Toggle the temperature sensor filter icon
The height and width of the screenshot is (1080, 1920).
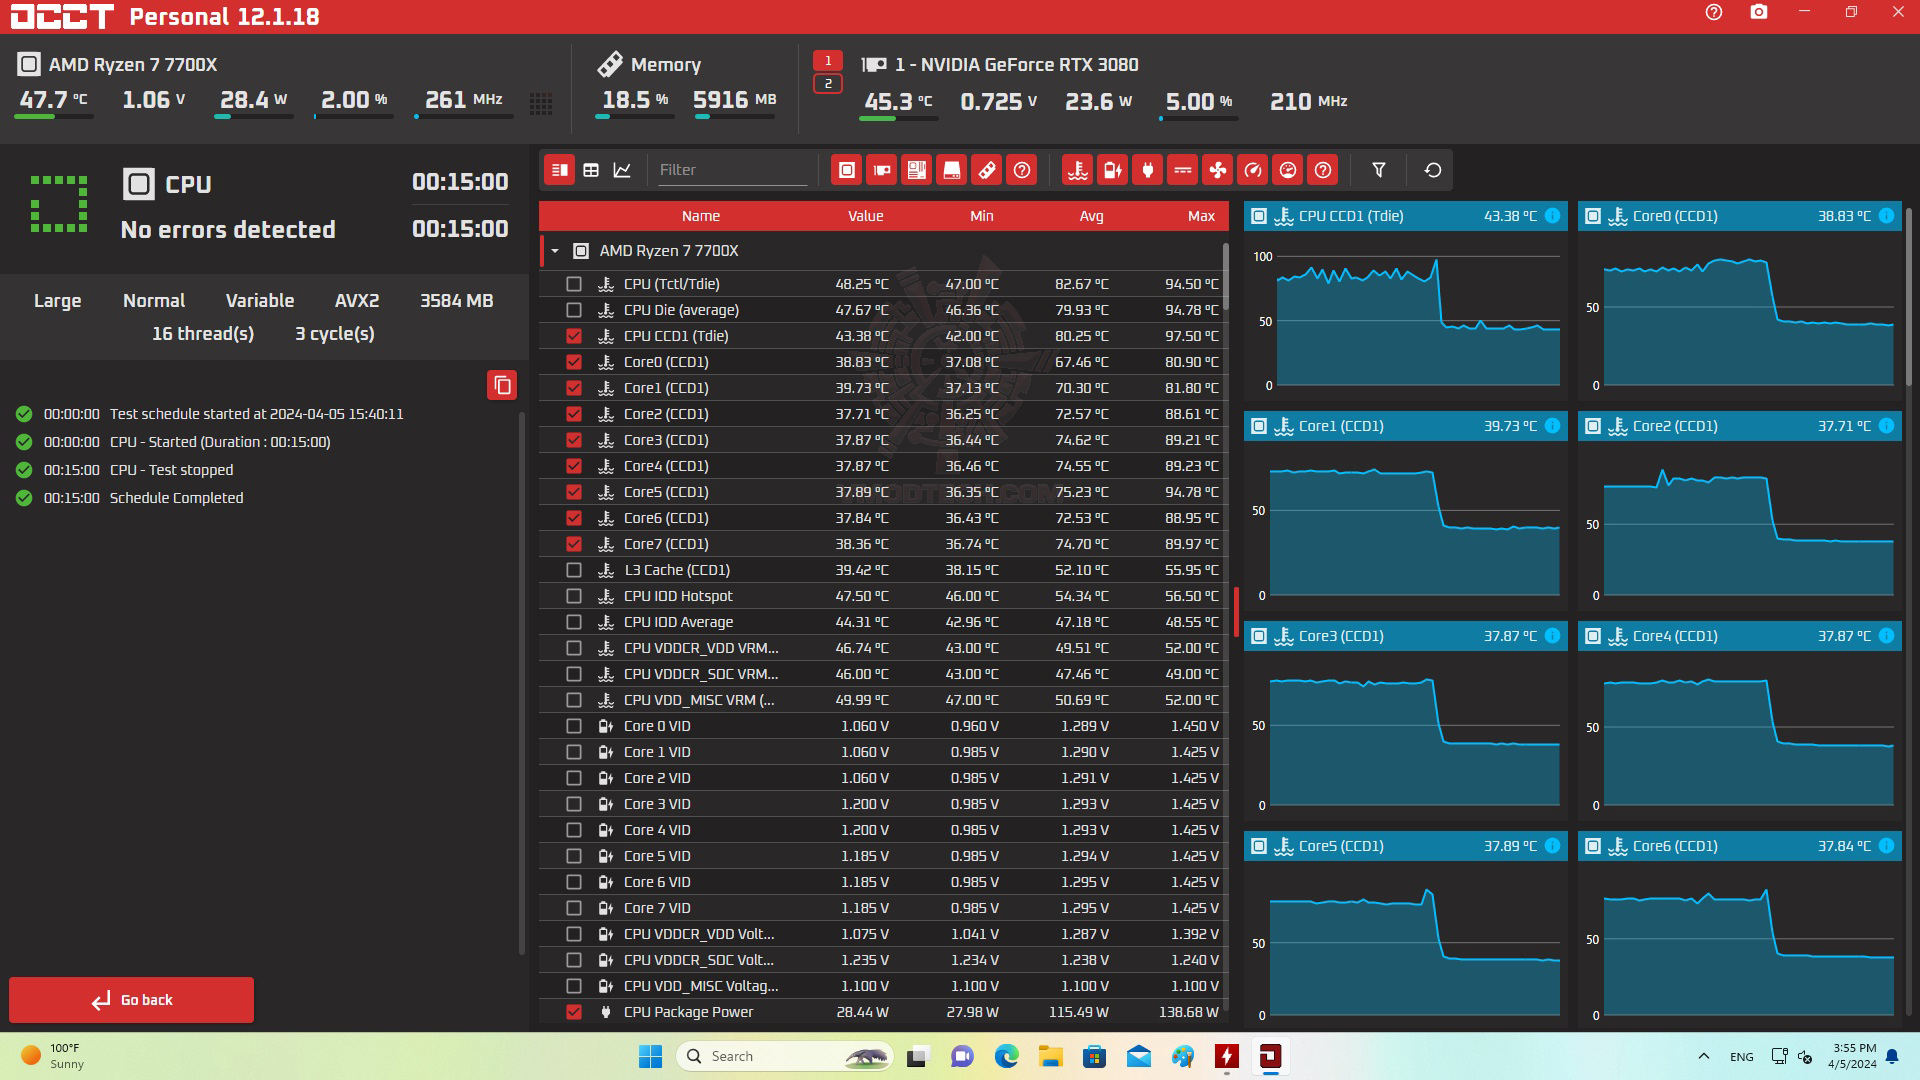1077,170
